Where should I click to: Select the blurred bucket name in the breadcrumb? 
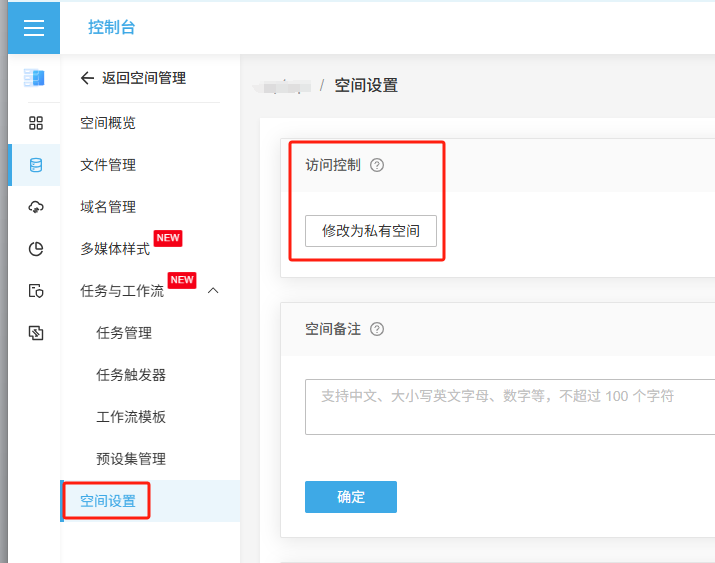coord(283,86)
